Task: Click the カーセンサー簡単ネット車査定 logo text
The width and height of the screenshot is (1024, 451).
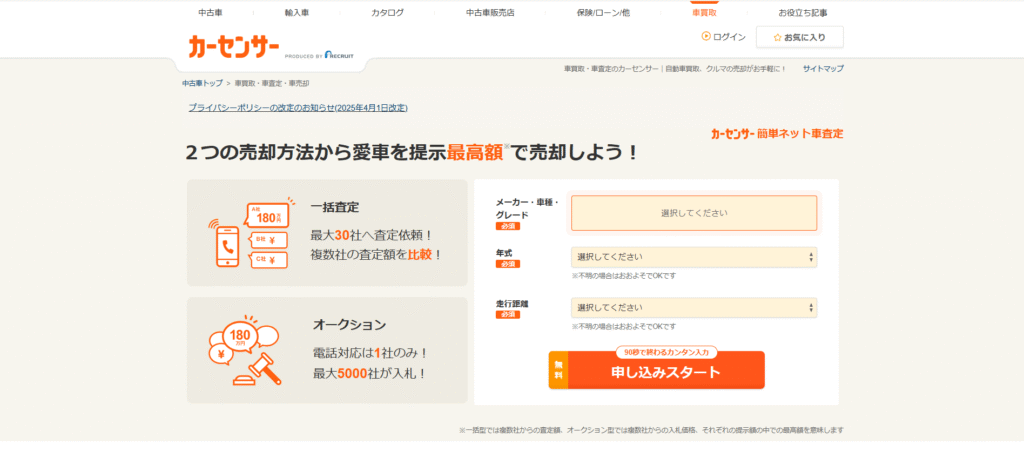Action: tap(777, 134)
